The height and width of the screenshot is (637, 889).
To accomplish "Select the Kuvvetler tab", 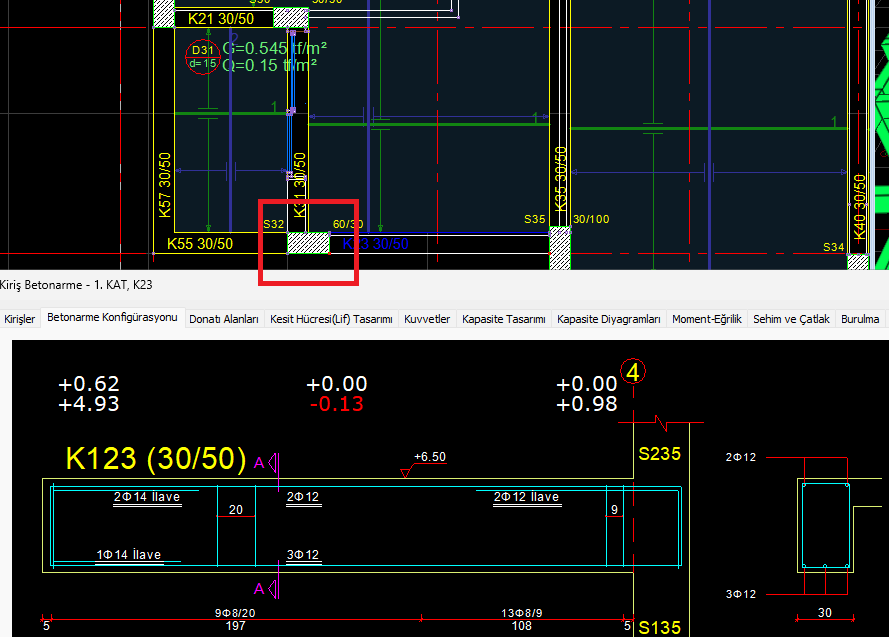I will pos(427,319).
